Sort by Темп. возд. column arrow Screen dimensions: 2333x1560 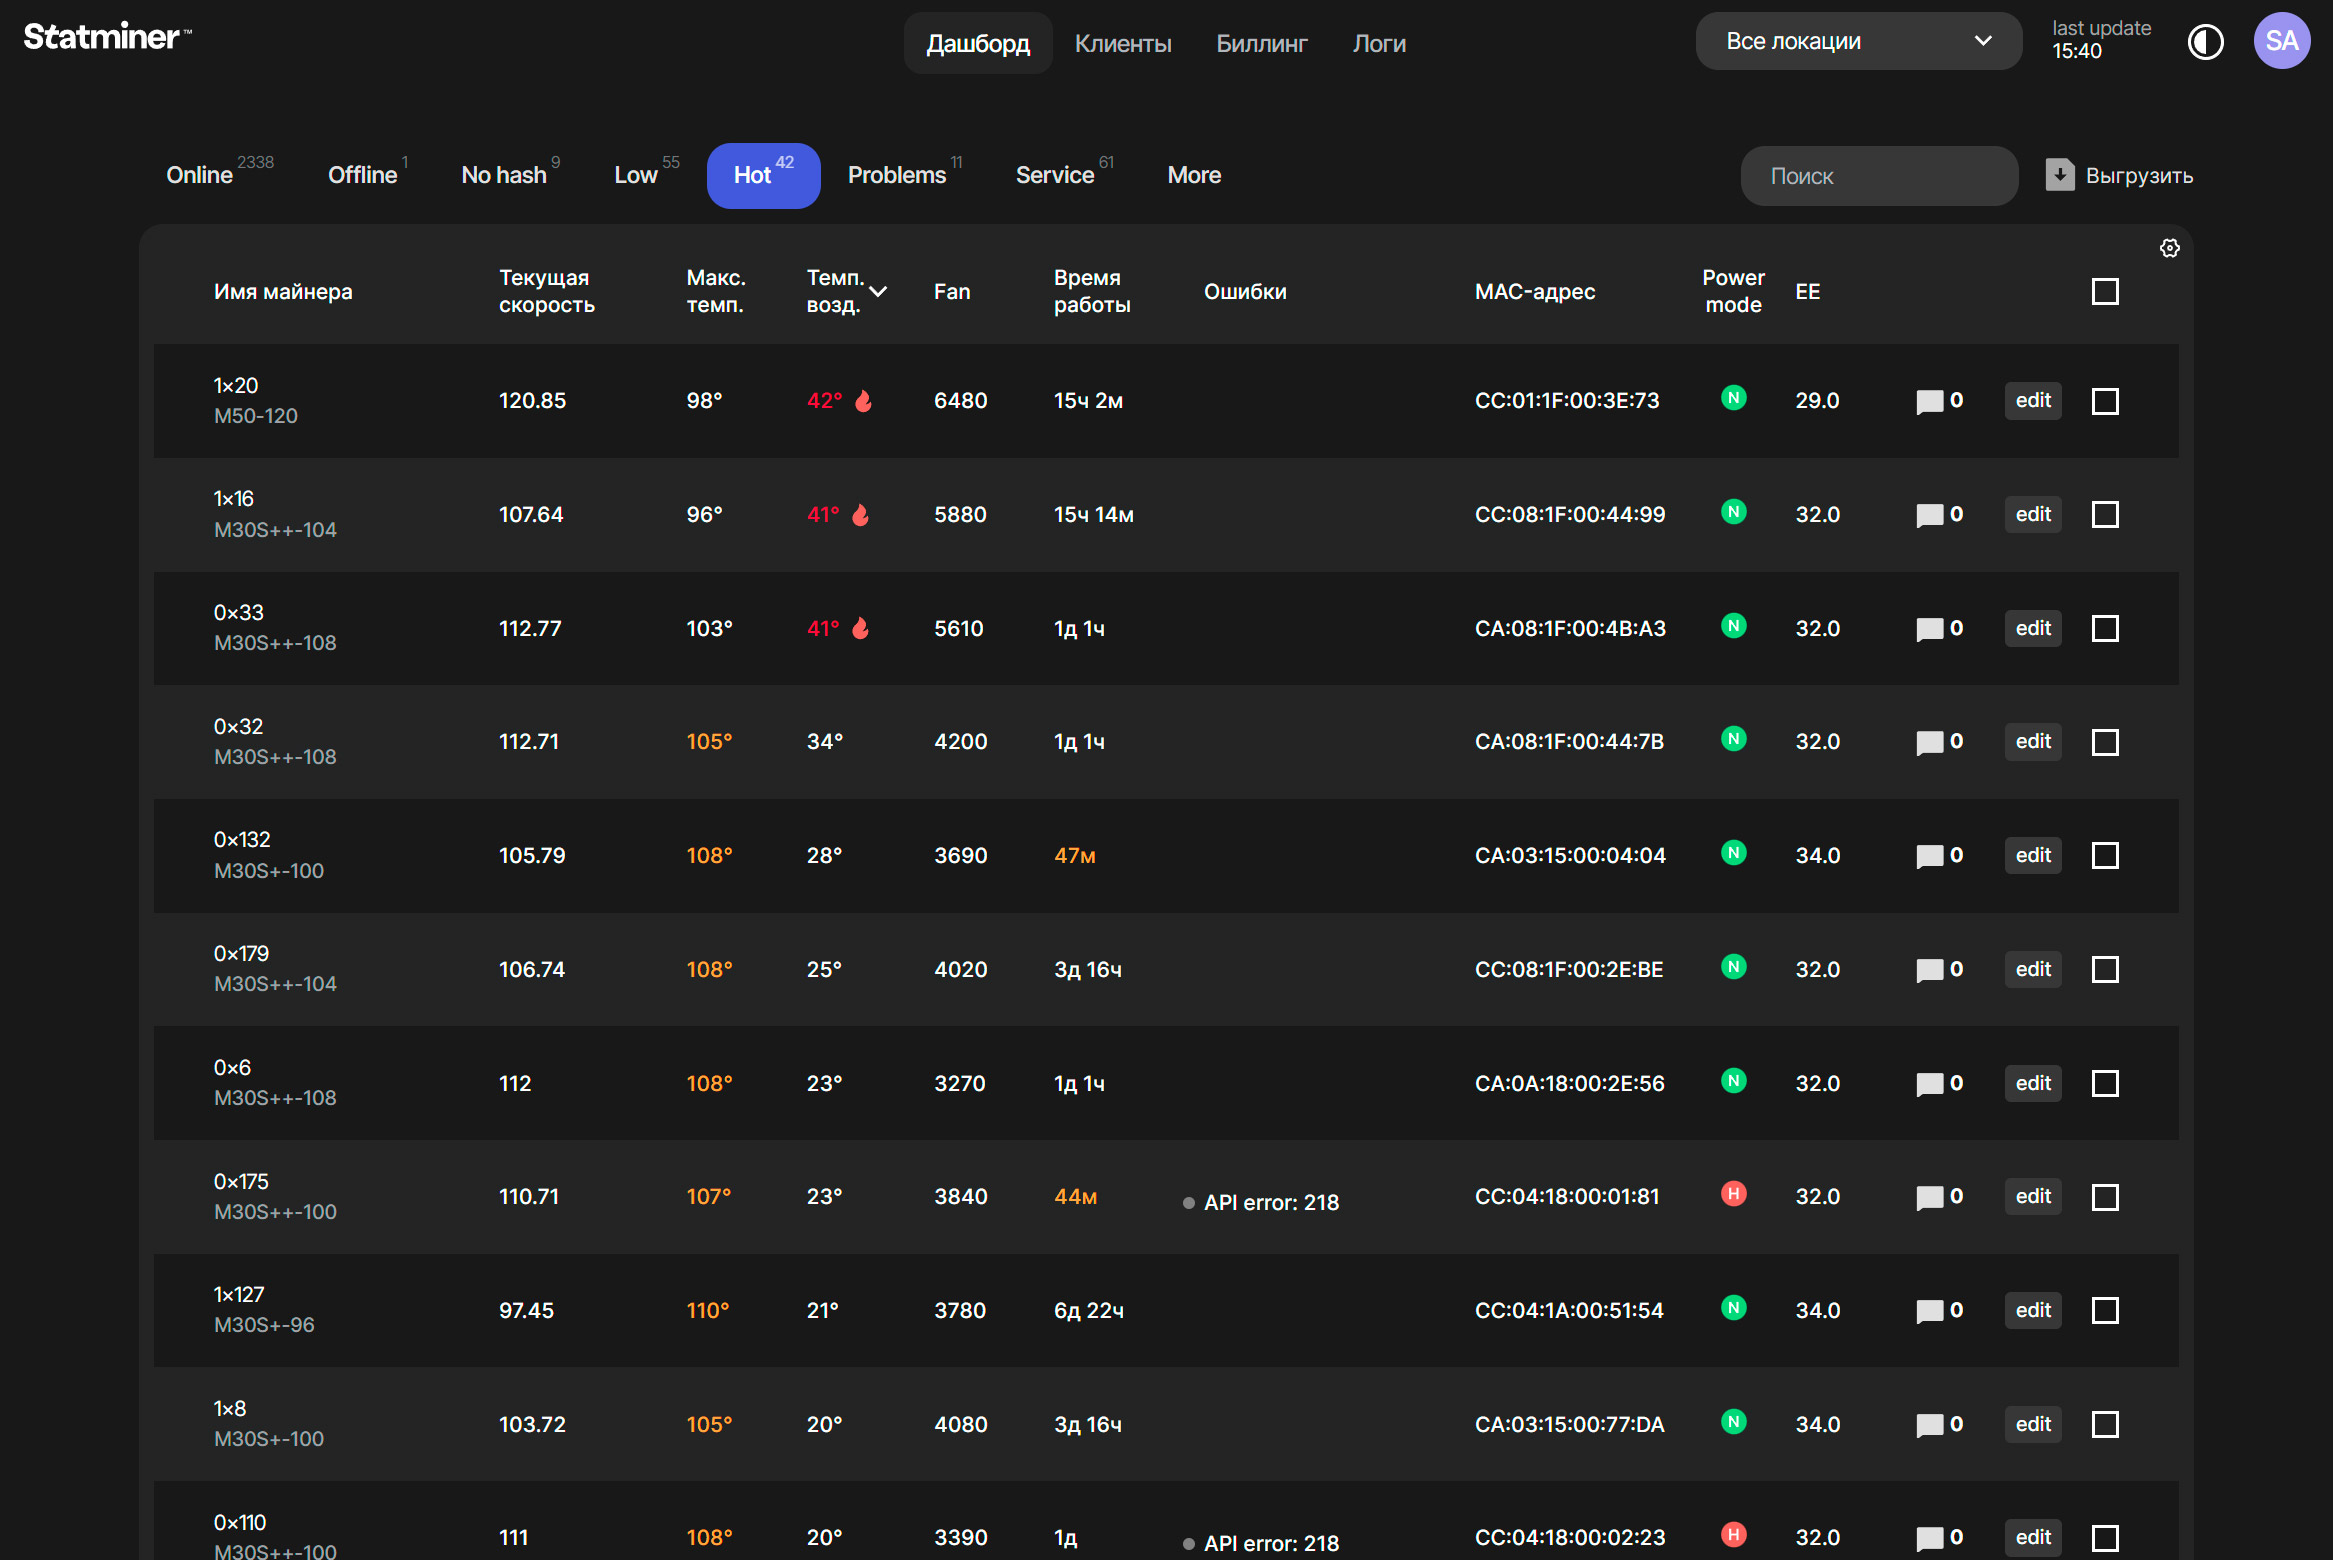[878, 291]
